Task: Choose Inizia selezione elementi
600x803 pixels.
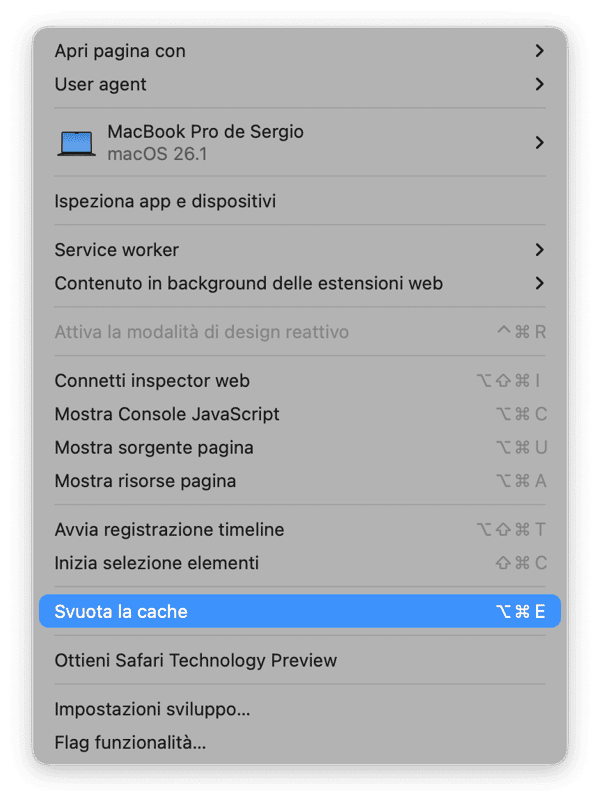Action: pyautogui.click(x=156, y=563)
